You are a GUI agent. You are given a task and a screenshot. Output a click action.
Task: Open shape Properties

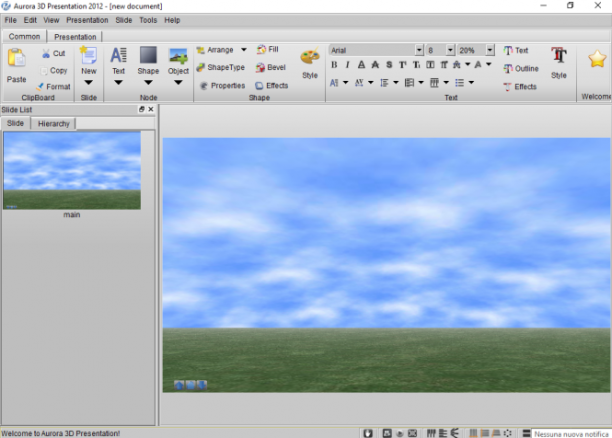(222, 85)
